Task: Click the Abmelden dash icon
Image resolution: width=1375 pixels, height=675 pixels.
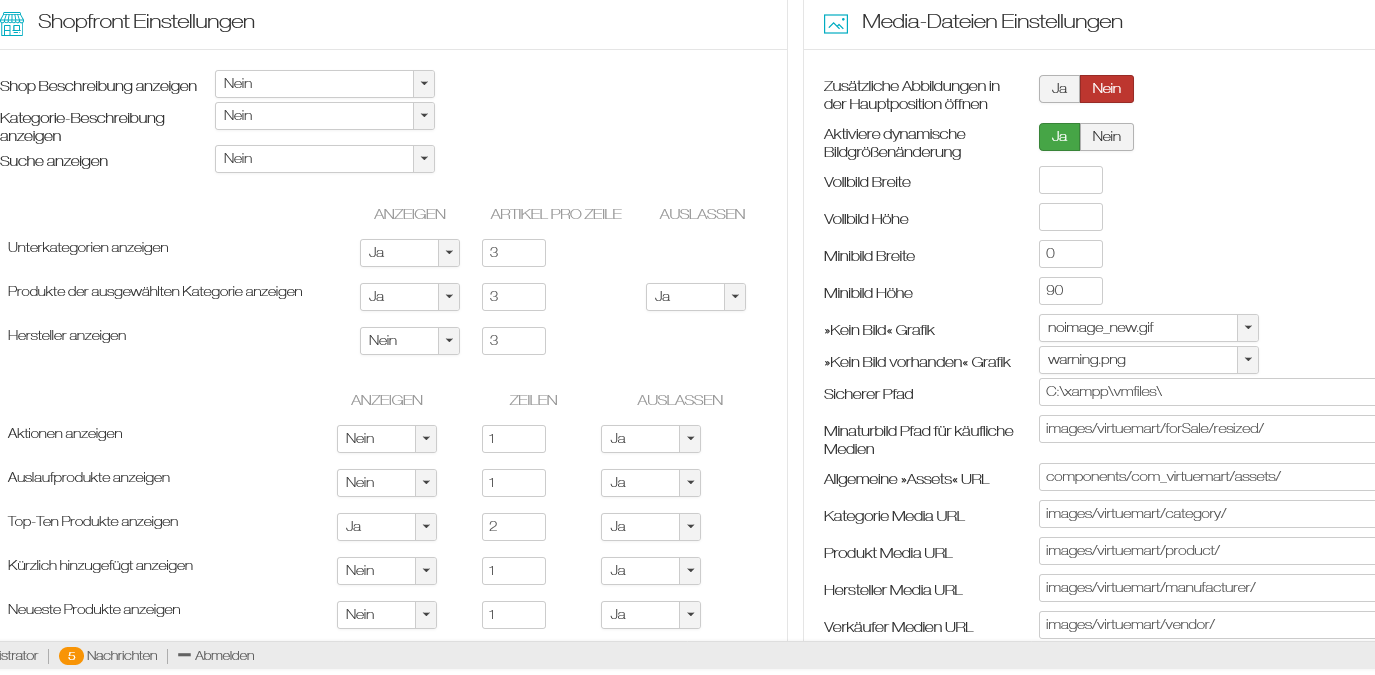Action: (184, 656)
